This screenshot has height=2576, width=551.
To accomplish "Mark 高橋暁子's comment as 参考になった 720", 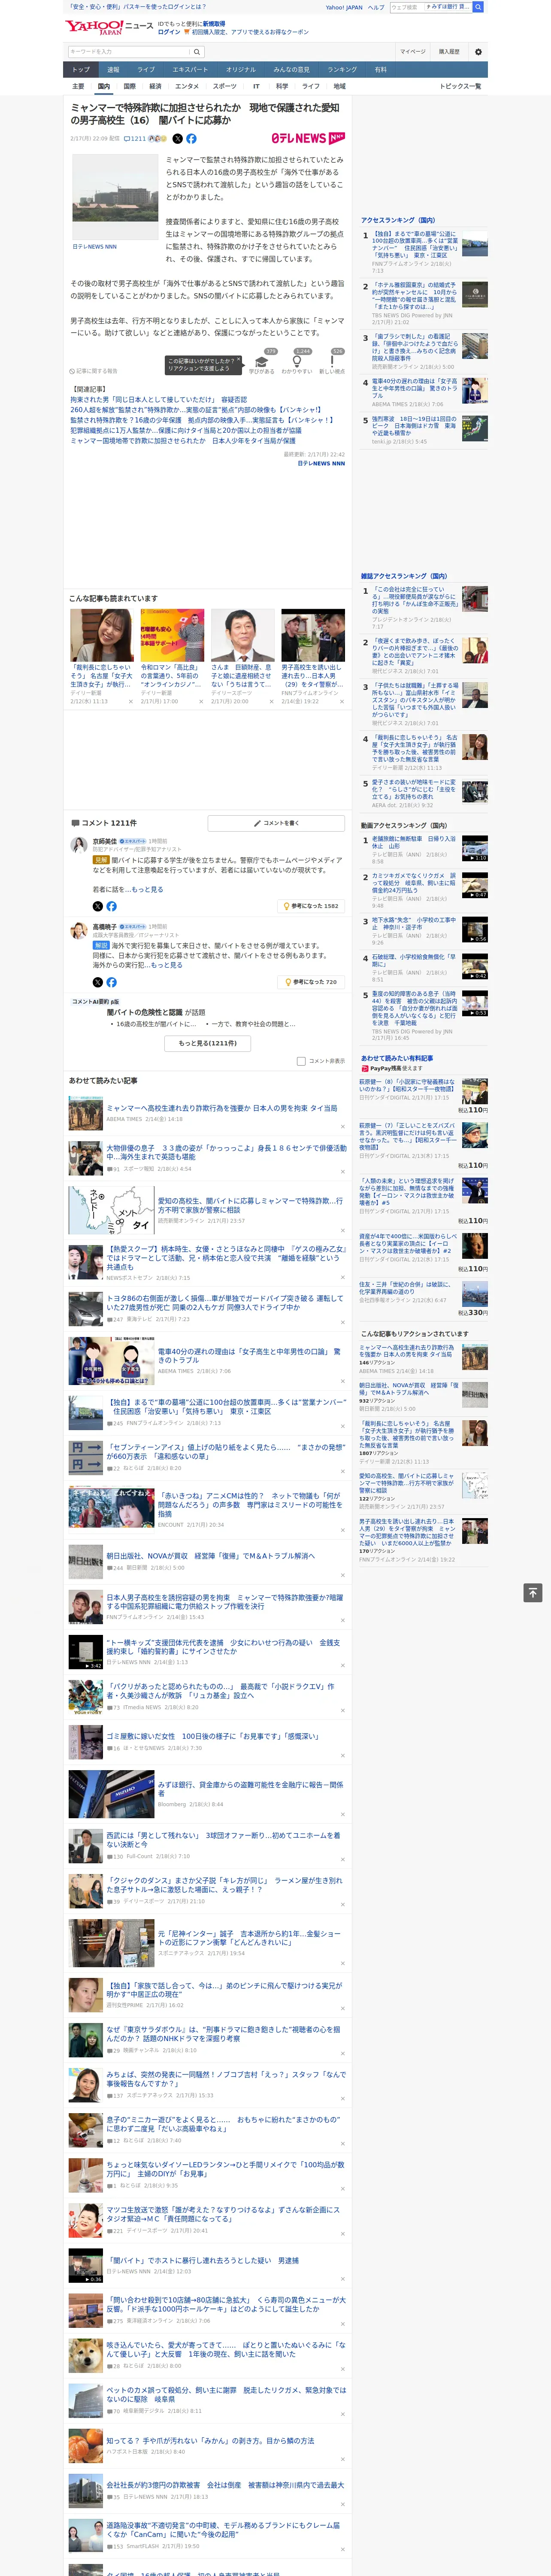I will click(x=312, y=982).
